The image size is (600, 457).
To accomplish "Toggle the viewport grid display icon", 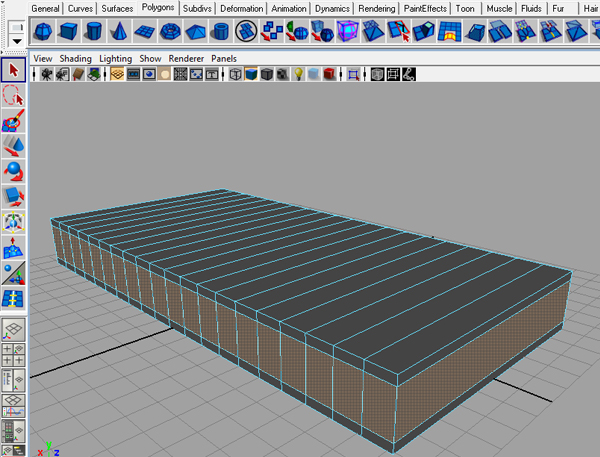I will [x=117, y=75].
